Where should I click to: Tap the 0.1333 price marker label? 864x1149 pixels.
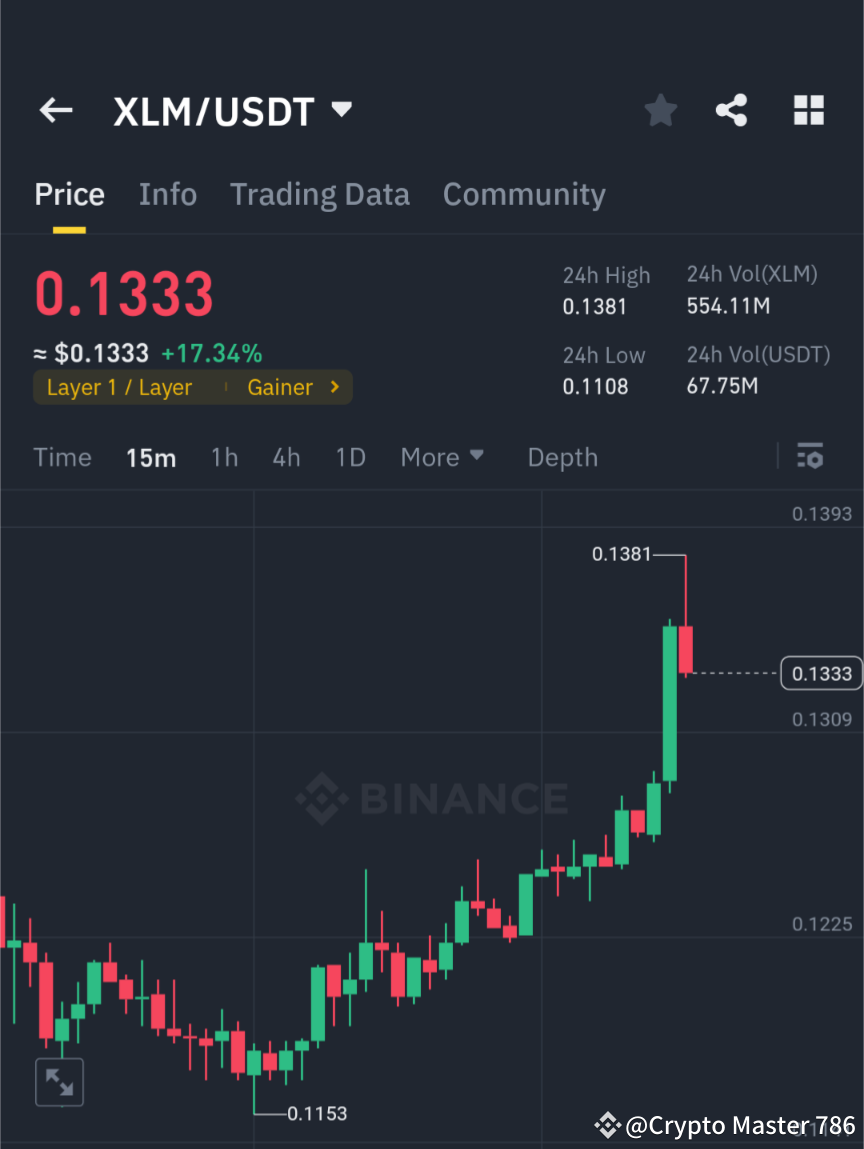821,673
